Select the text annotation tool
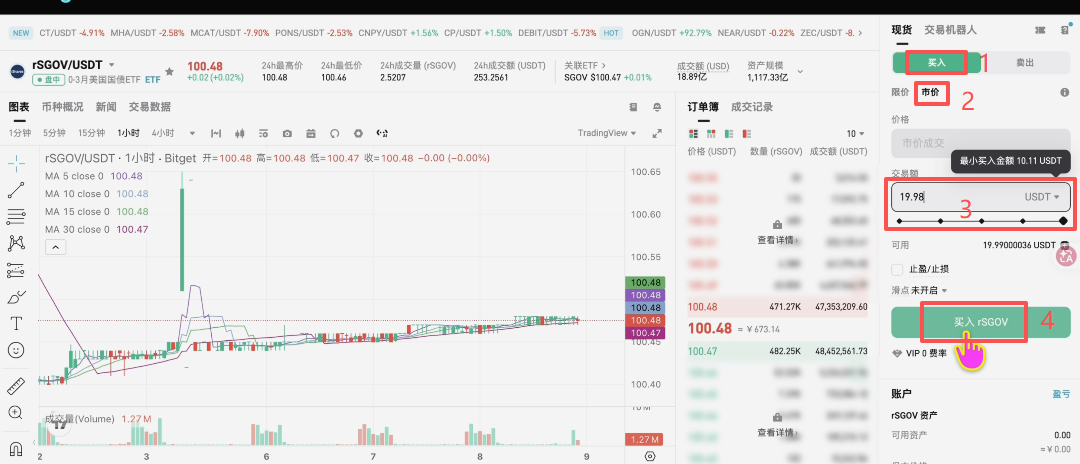This screenshot has width=1080, height=464. point(17,324)
